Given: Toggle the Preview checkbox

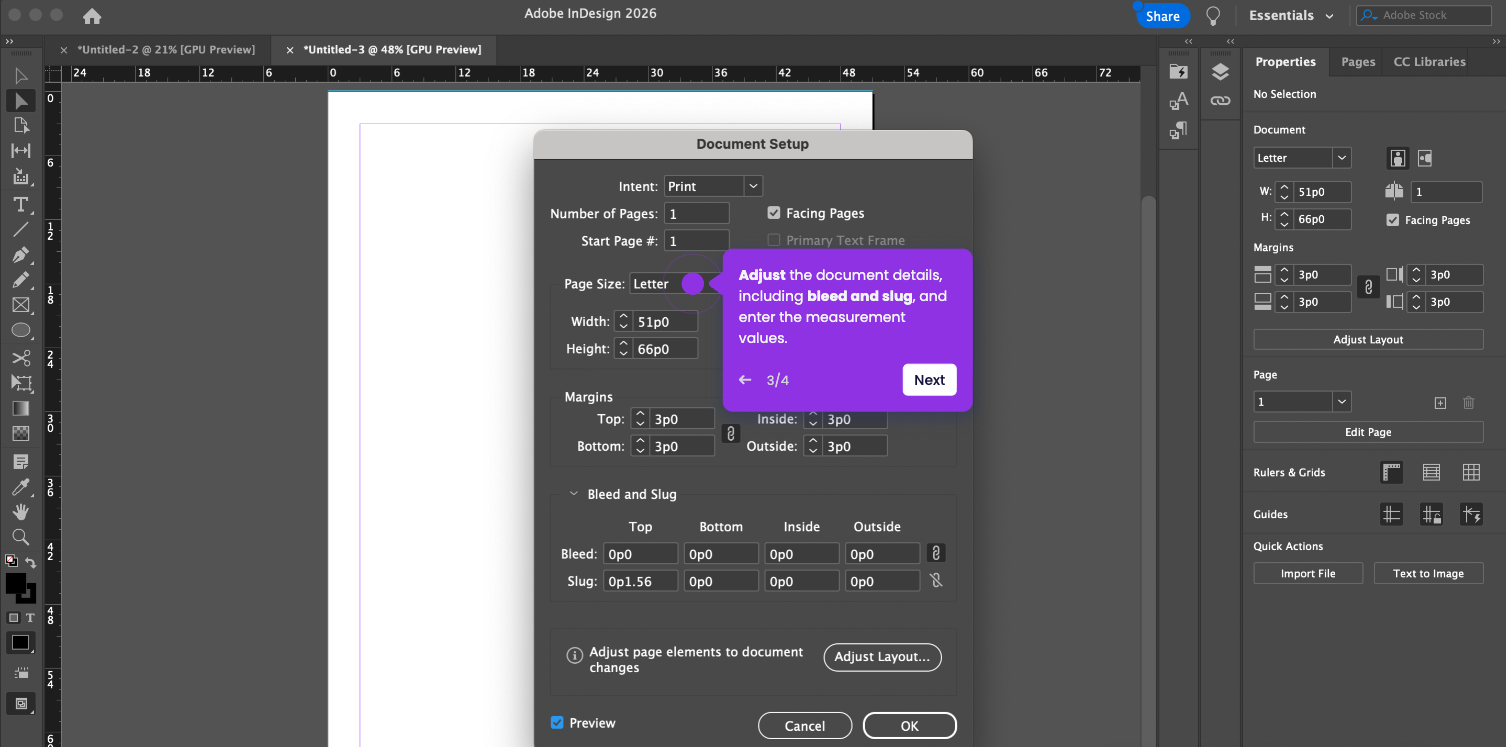Looking at the screenshot, I should point(557,723).
